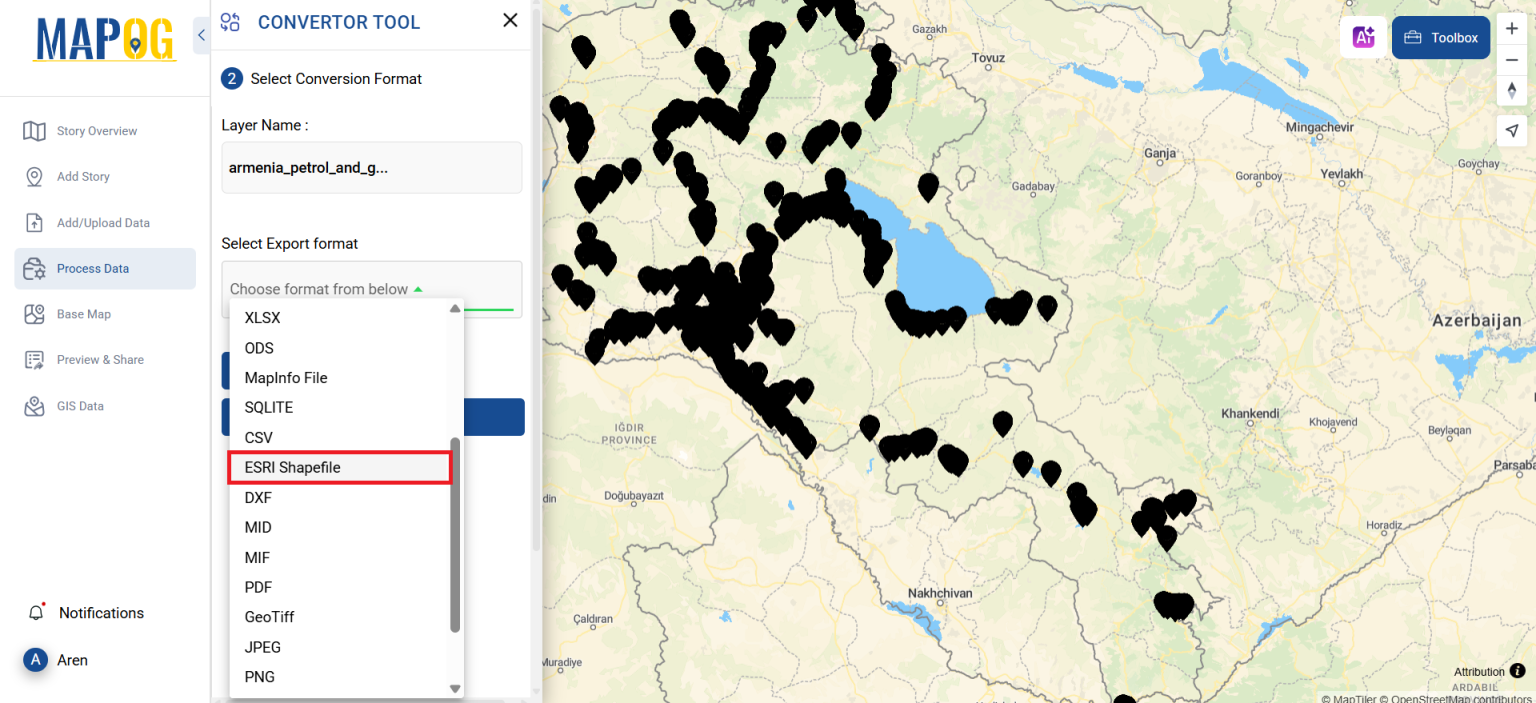Select CSV export format
1536x703 pixels.
pyautogui.click(x=258, y=437)
